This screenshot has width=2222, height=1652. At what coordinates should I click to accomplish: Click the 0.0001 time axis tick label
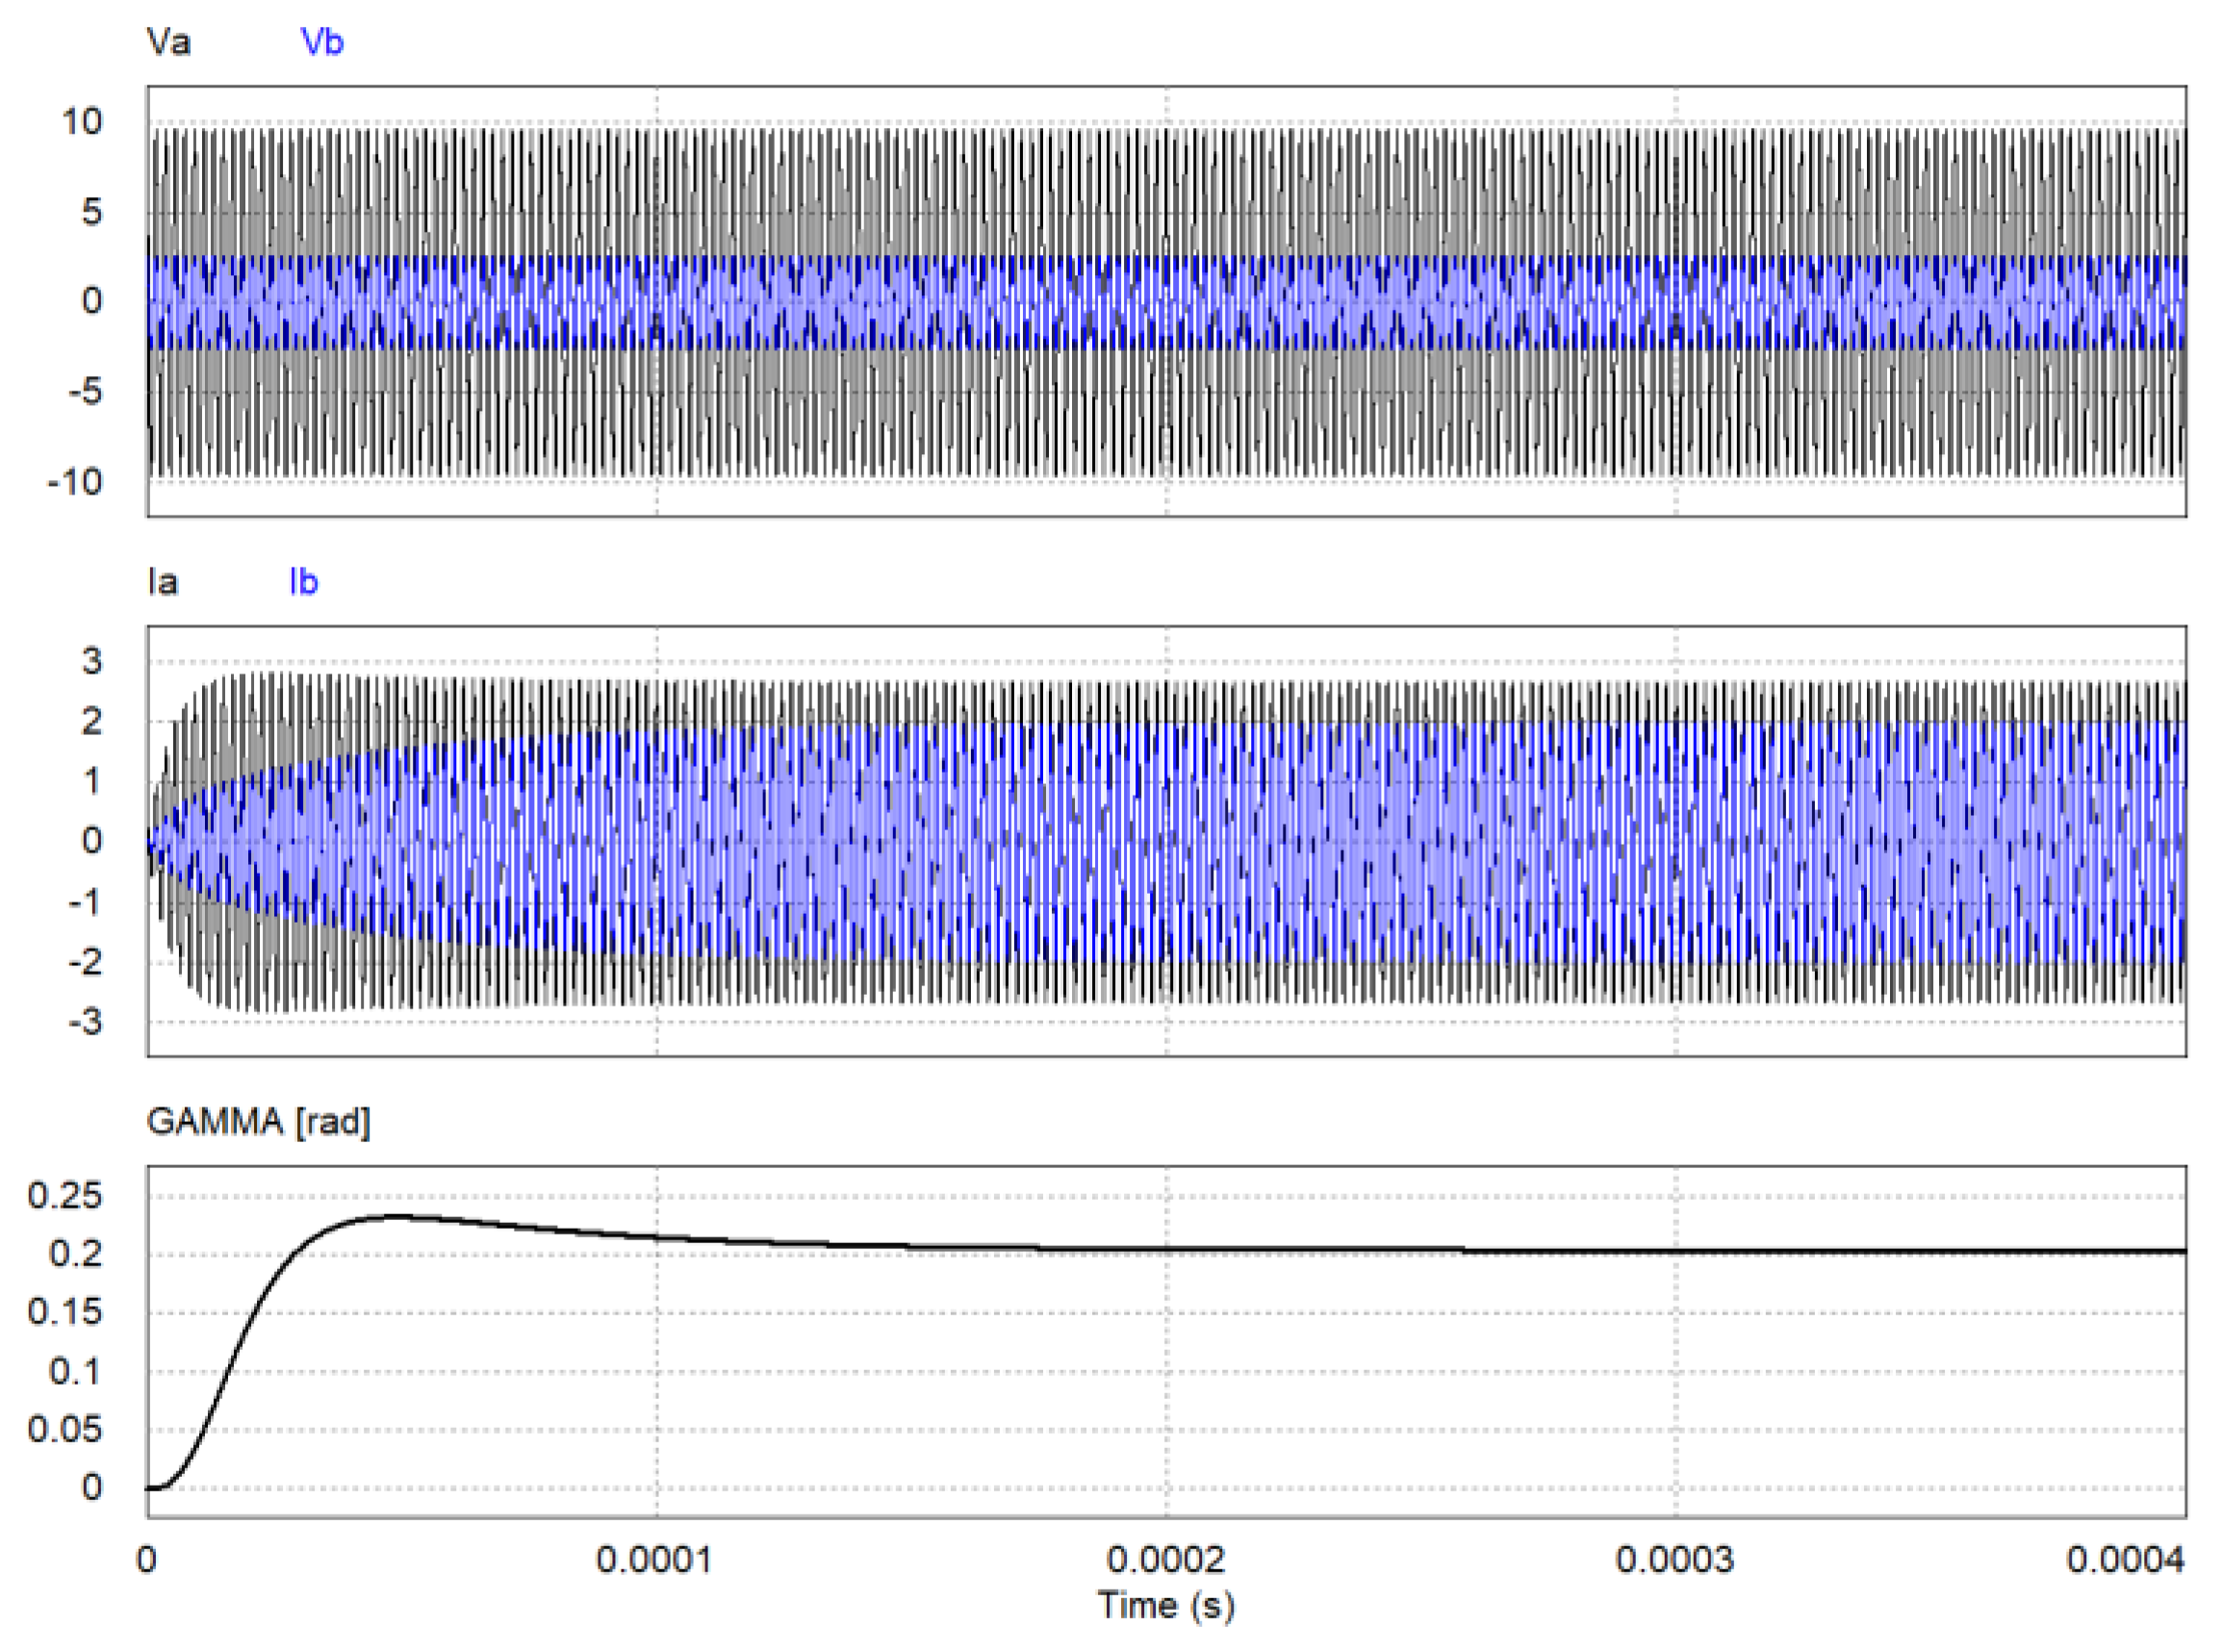pos(654,1560)
